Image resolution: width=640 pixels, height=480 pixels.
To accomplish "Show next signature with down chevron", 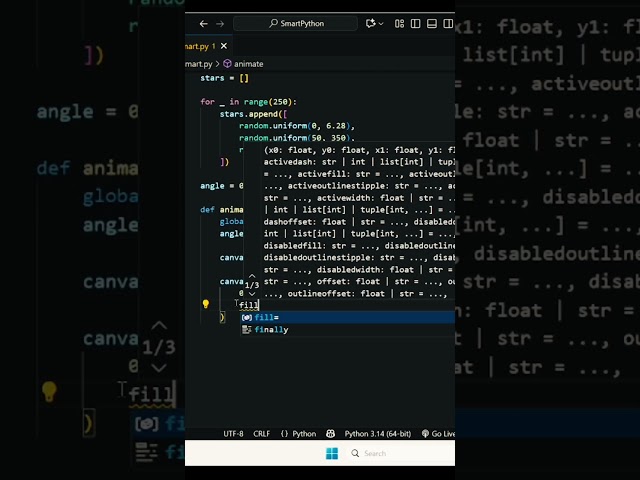I will coord(252,293).
